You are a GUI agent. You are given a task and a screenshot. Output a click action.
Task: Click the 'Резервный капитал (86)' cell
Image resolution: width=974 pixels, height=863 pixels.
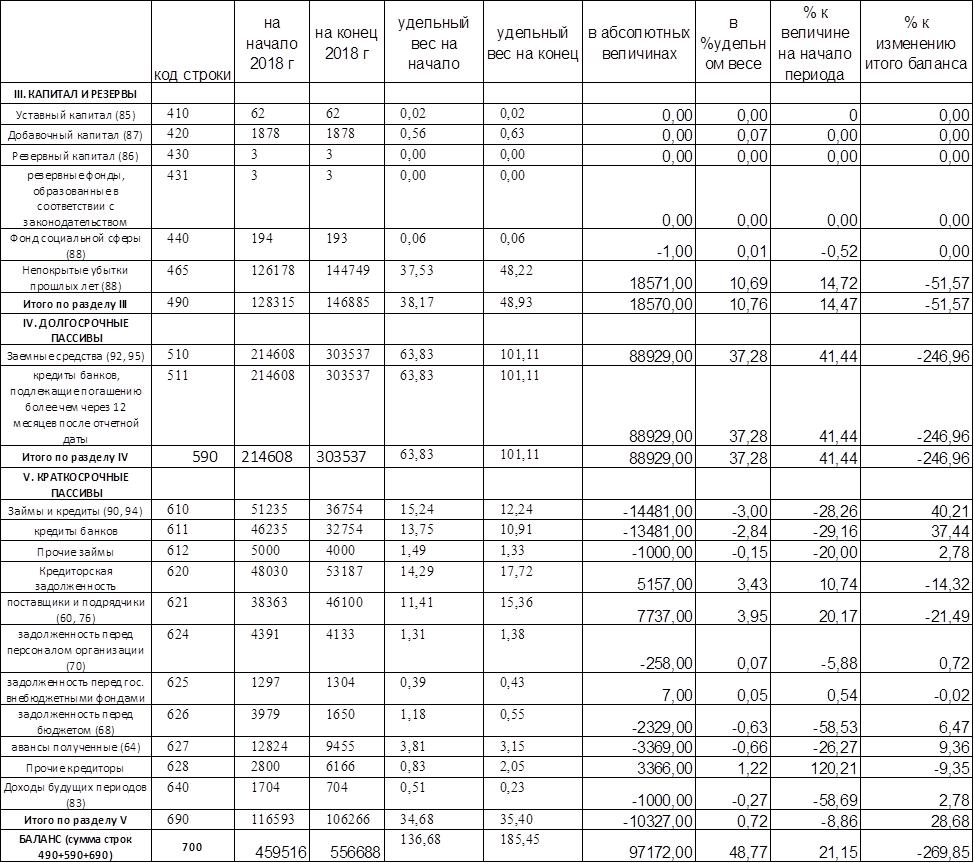tap(76, 155)
